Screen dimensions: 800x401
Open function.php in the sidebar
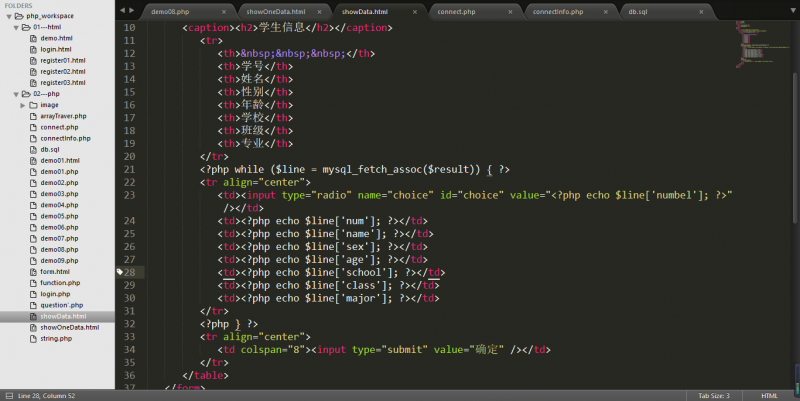click(59, 283)
